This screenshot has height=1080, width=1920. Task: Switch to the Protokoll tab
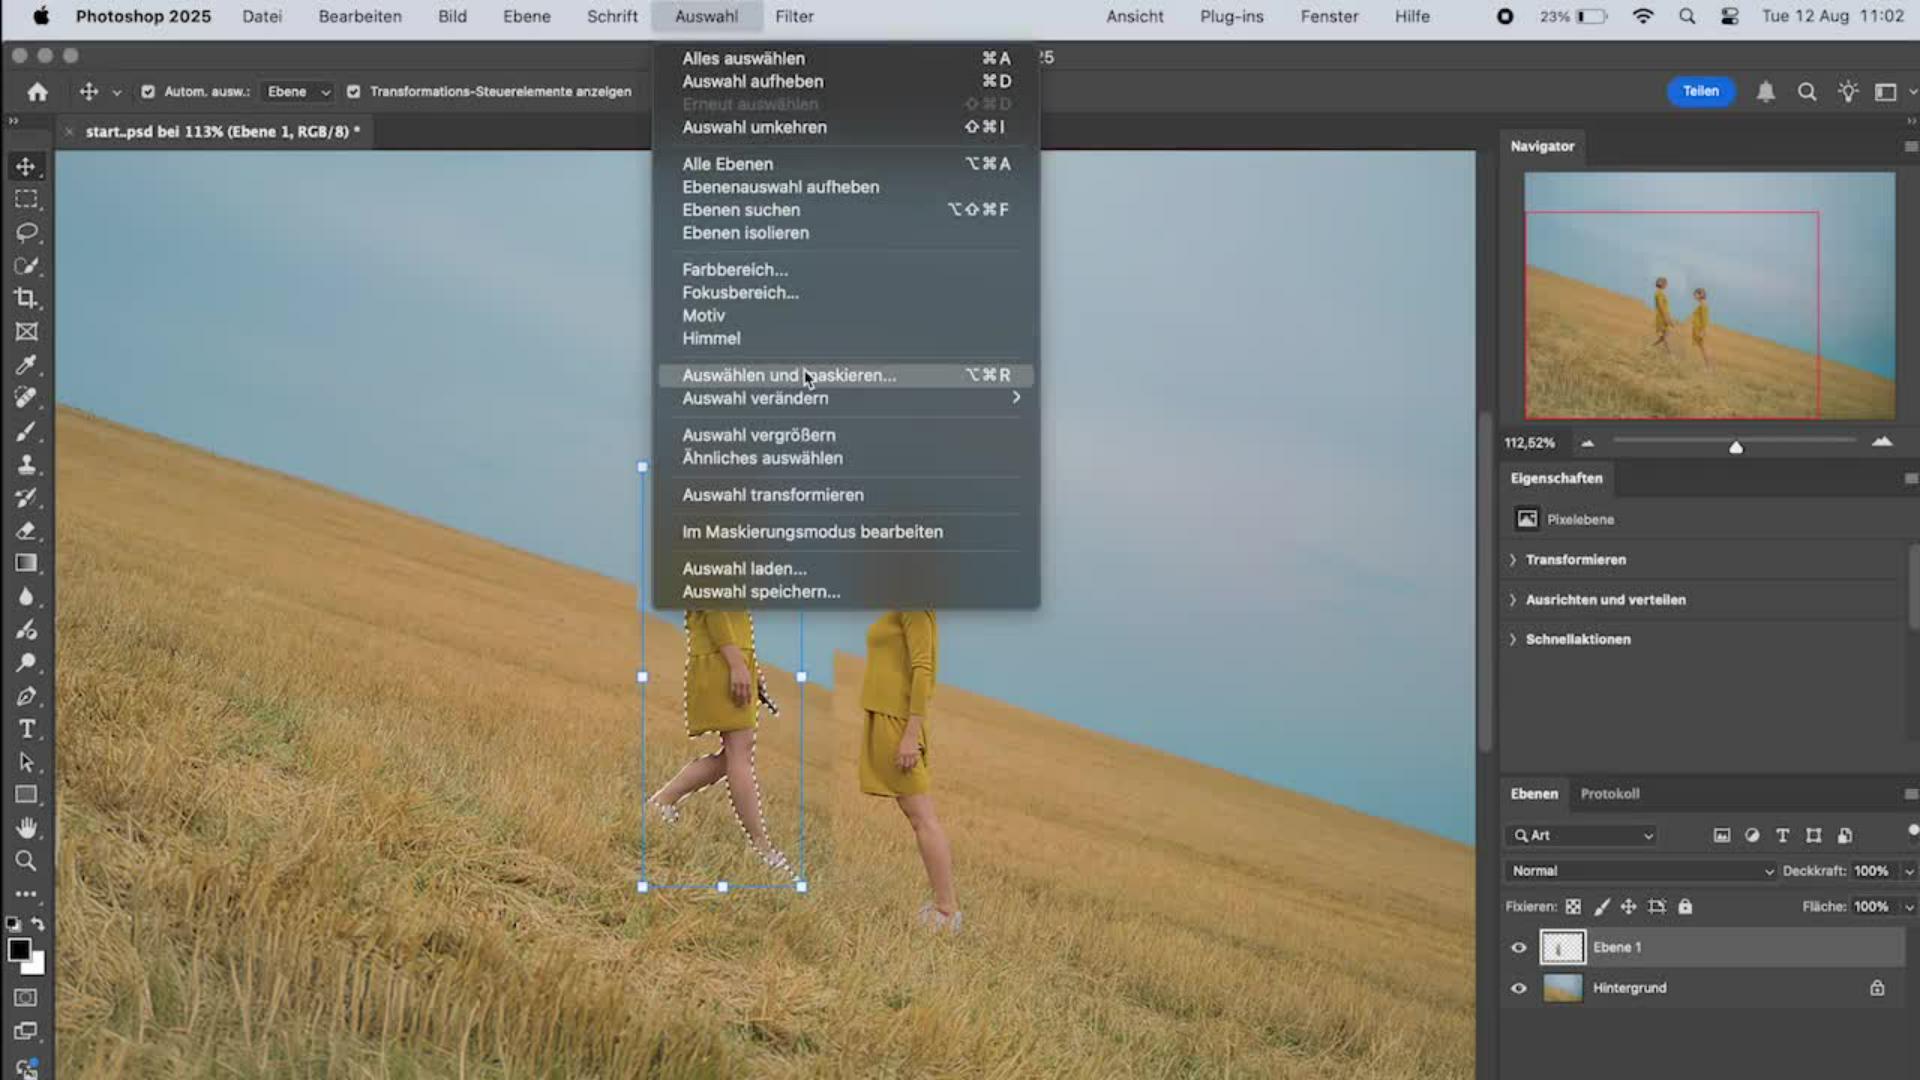pos(1609,794)
